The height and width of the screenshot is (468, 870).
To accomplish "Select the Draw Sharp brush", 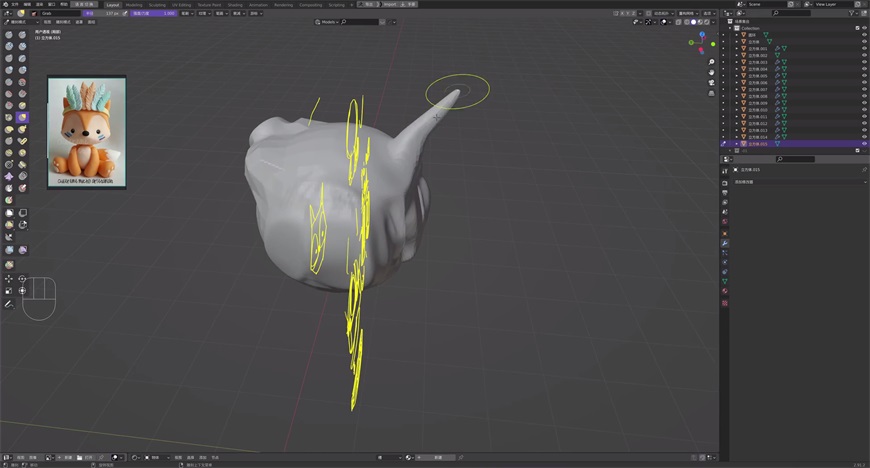I will point(22,34).
